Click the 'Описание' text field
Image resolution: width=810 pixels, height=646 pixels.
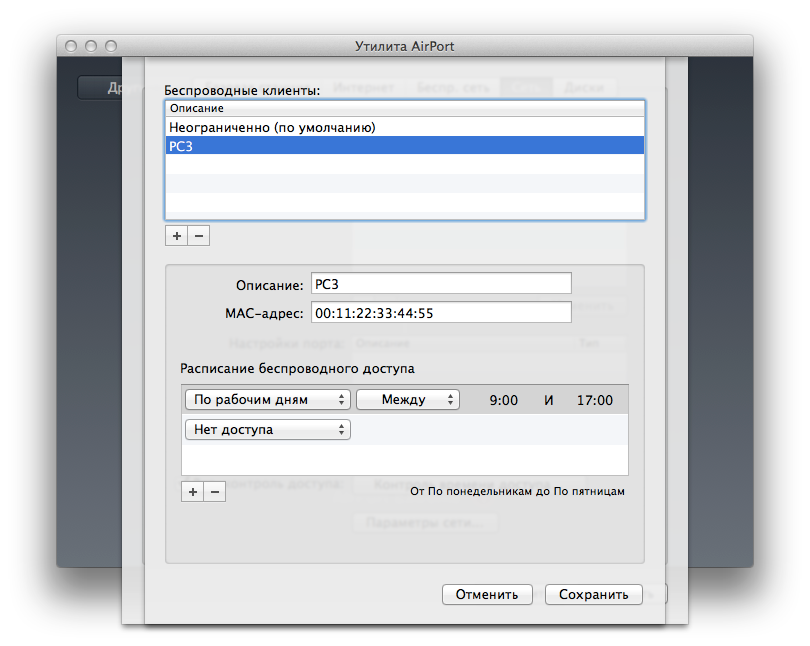point(441,283)
